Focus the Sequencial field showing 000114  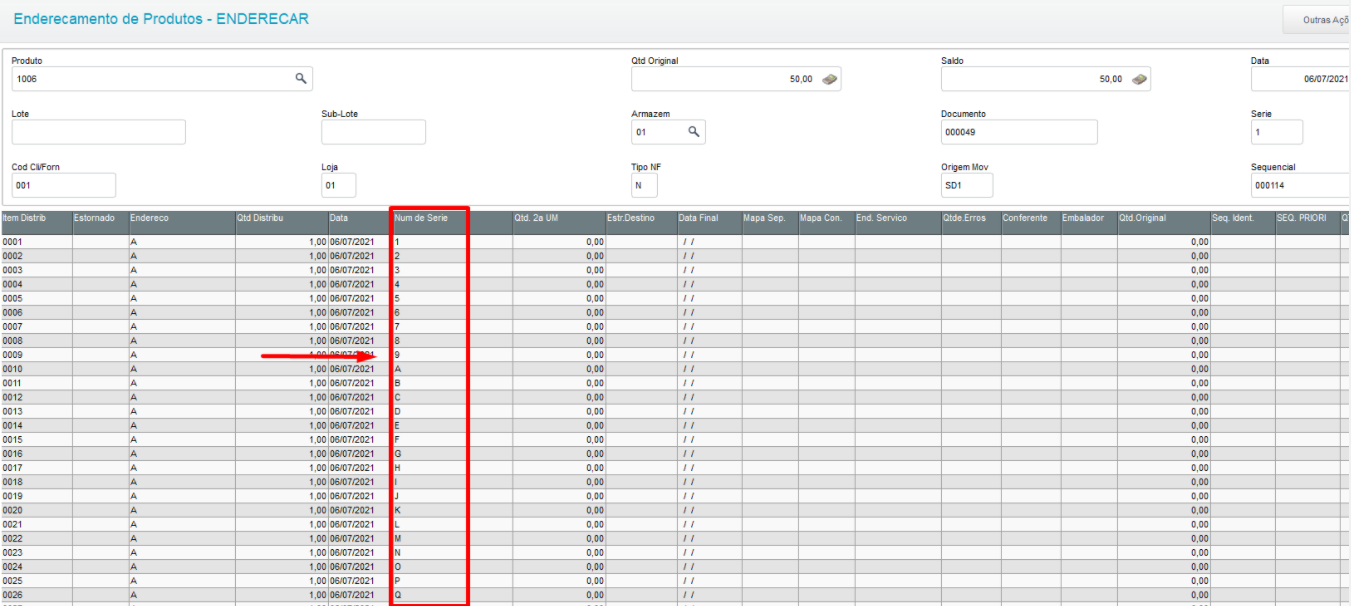coord(1300,185)
